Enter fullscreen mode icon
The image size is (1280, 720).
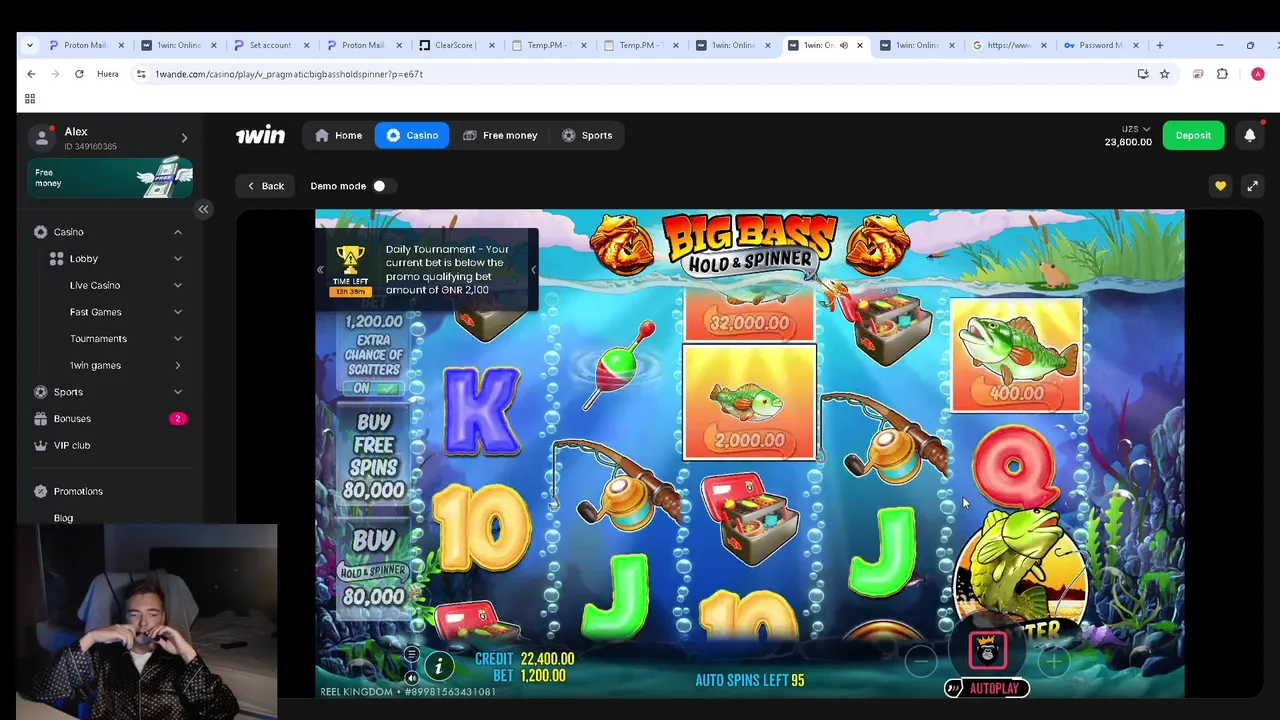coord(1252,186)
